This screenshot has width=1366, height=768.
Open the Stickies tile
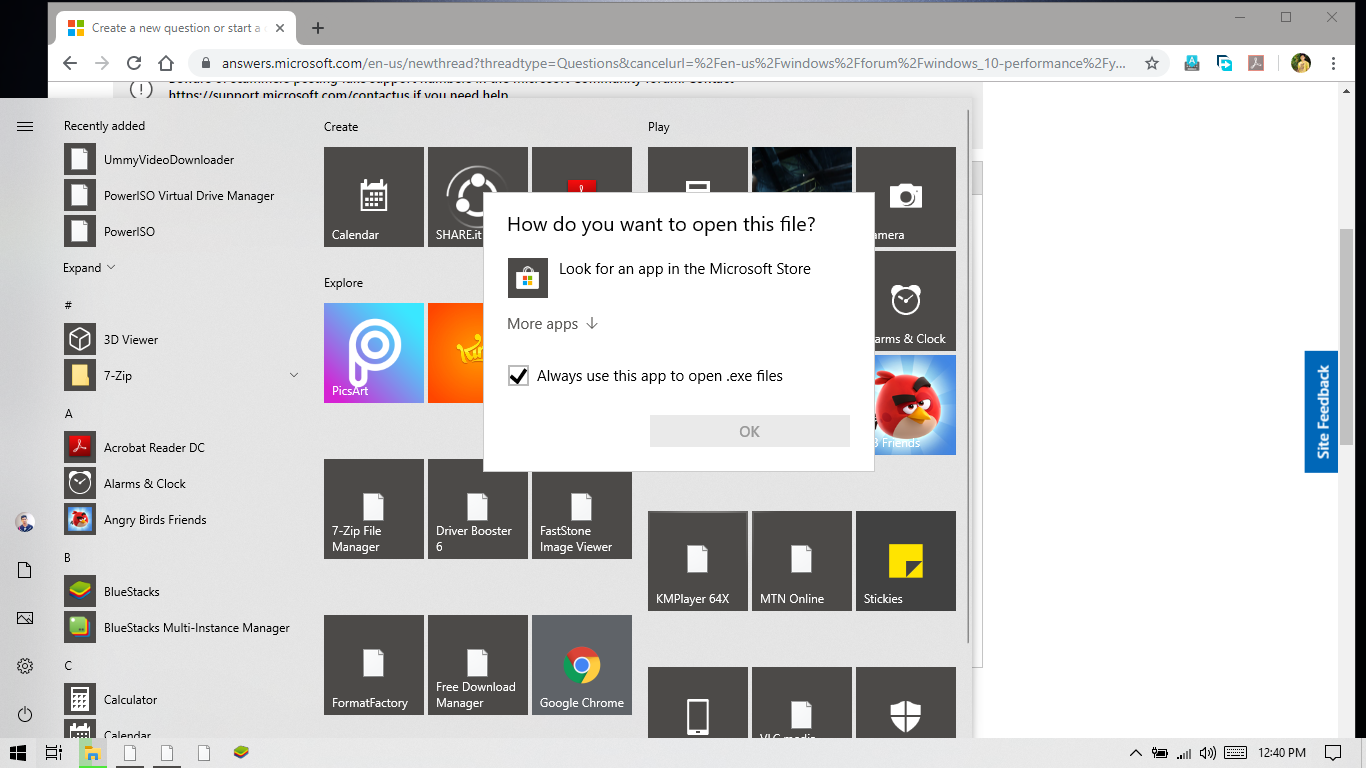906,561
